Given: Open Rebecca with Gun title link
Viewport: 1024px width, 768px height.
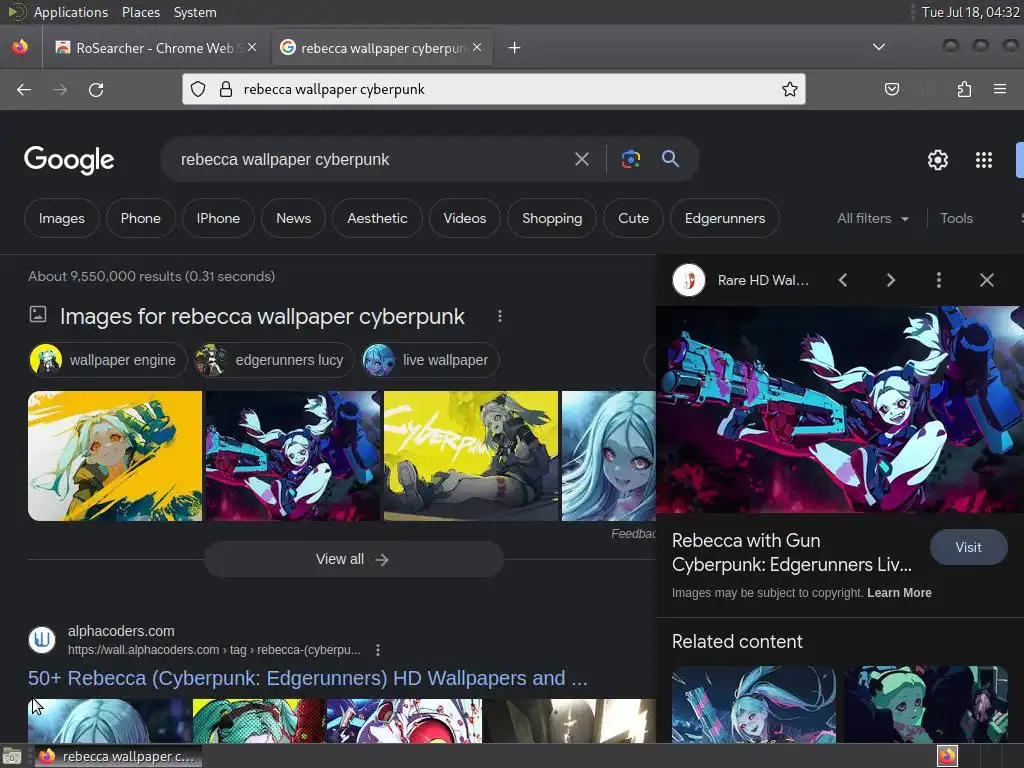Looking at the screenshot, I should 792,552.
